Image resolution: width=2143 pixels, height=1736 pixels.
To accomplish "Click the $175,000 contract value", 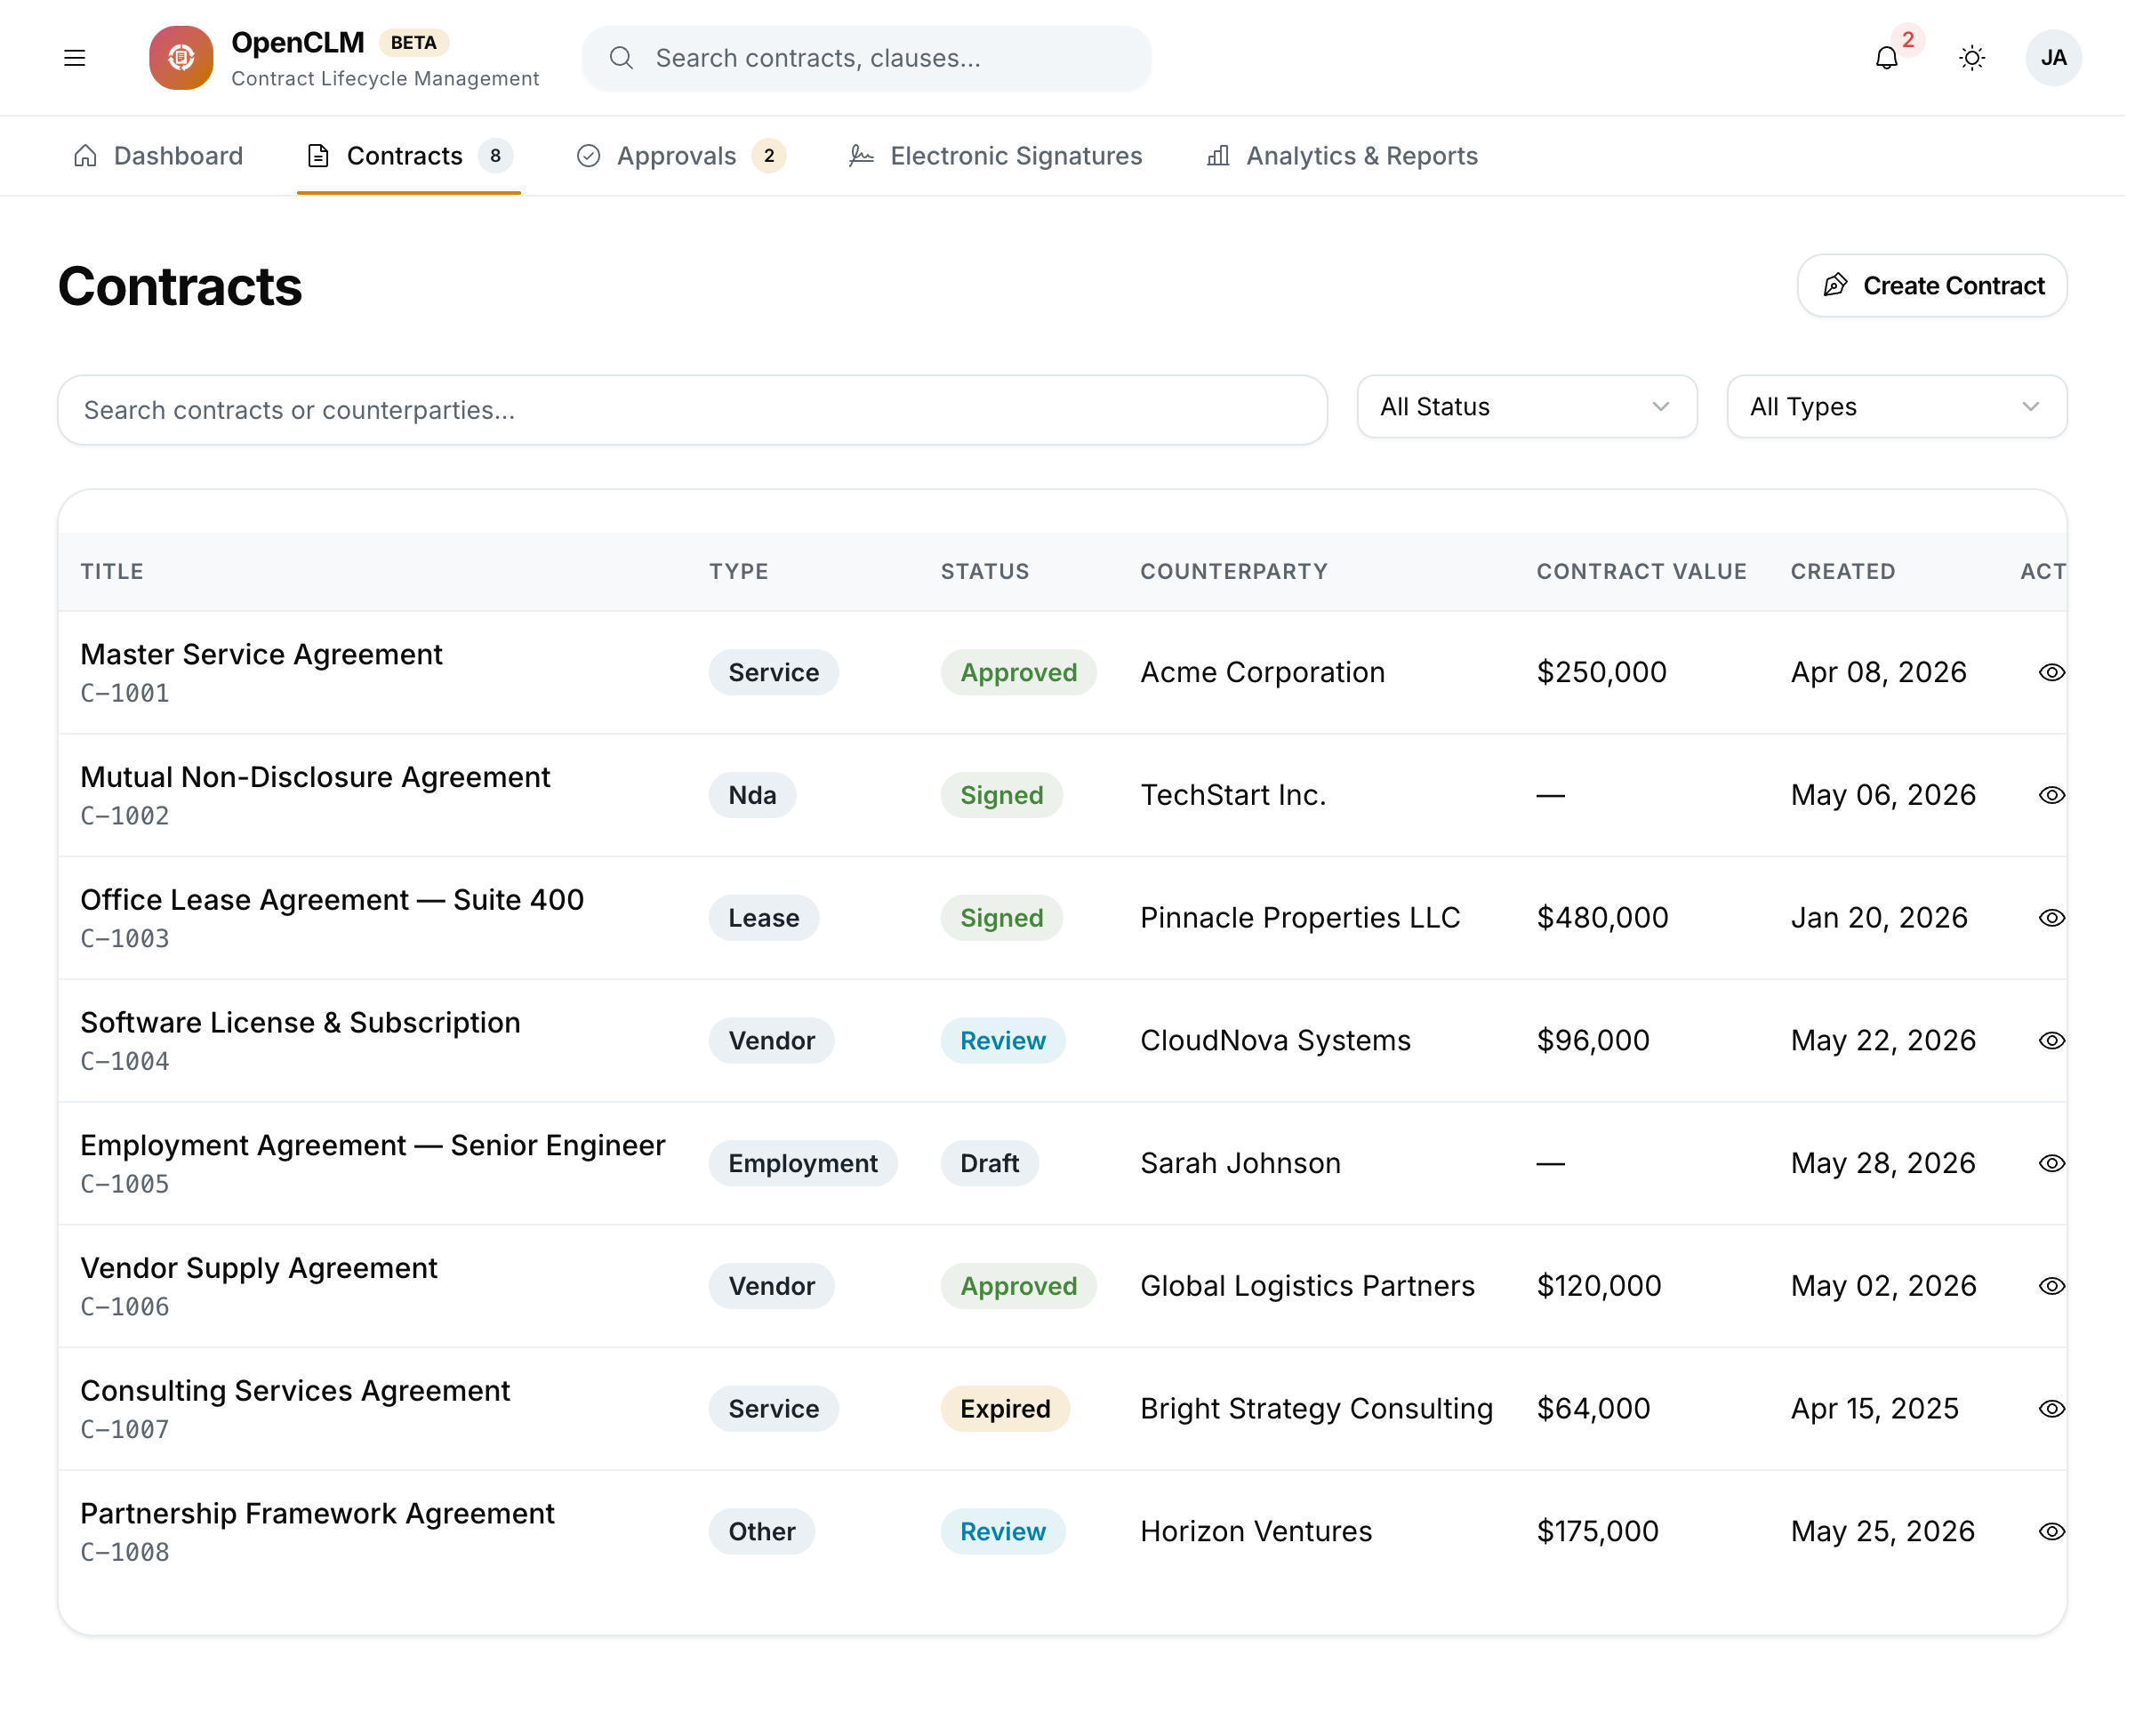I will tap(1597, 1532).
